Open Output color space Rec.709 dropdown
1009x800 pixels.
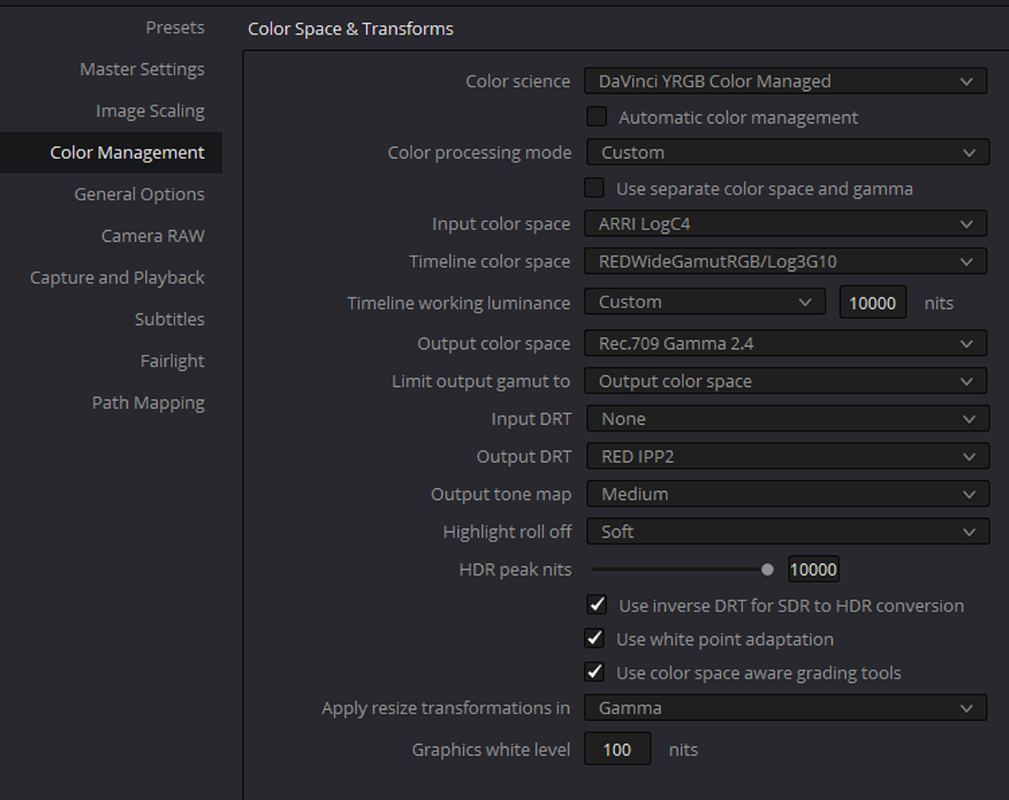[x=785, y=344]
